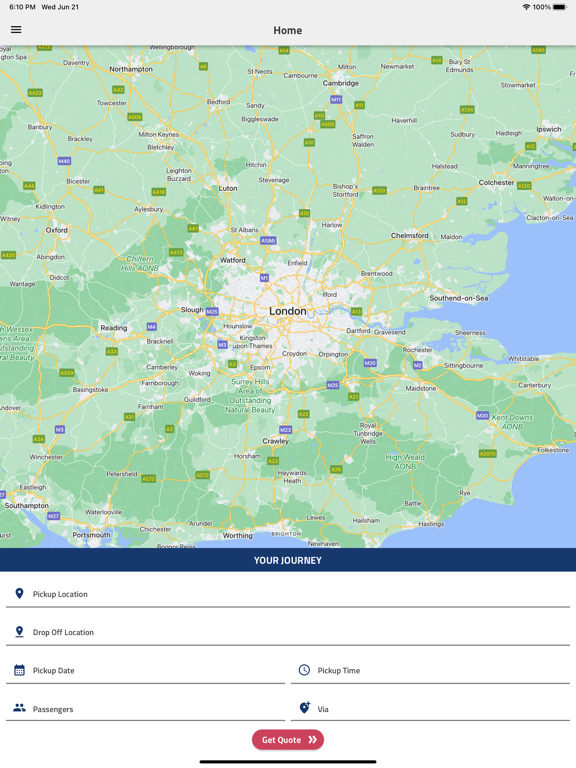This screenshot has width=576, height=768.
Task: Tap Portsmouth on the map
Action: (x=92, y=535)
